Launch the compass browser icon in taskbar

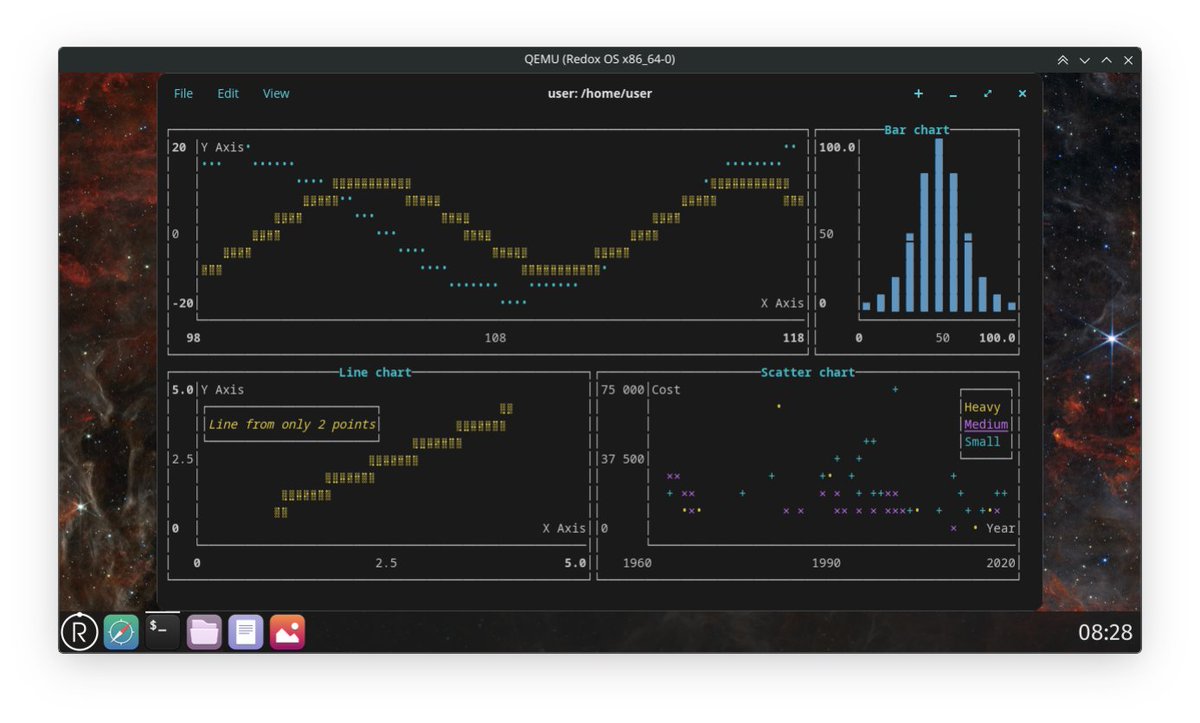coord(121,632)
